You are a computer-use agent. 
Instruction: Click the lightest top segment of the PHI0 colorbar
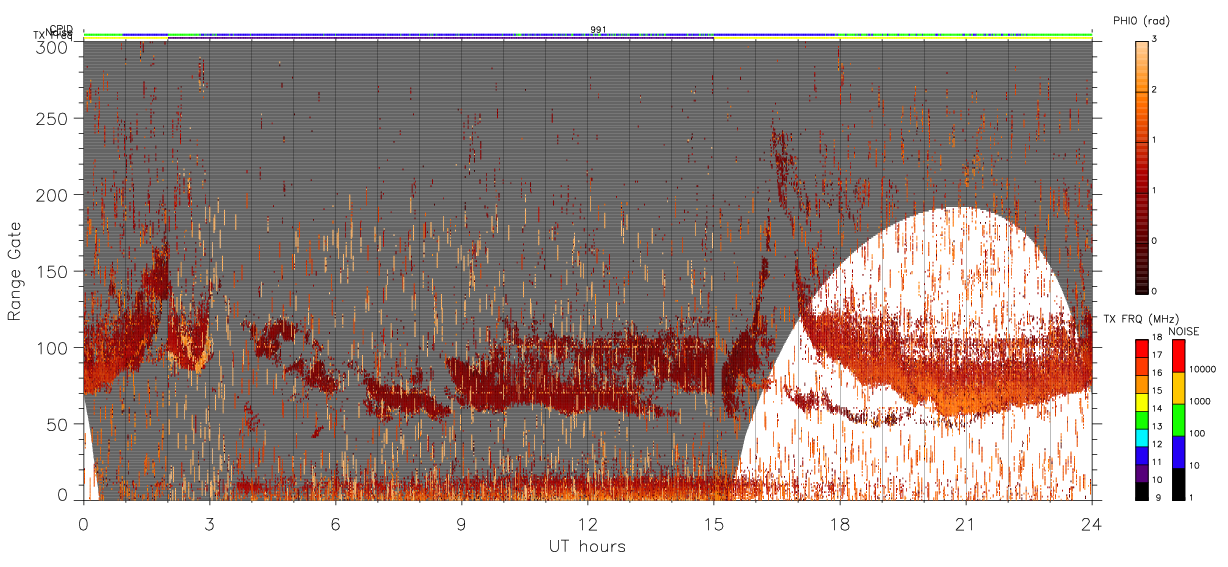point(1142,66)
